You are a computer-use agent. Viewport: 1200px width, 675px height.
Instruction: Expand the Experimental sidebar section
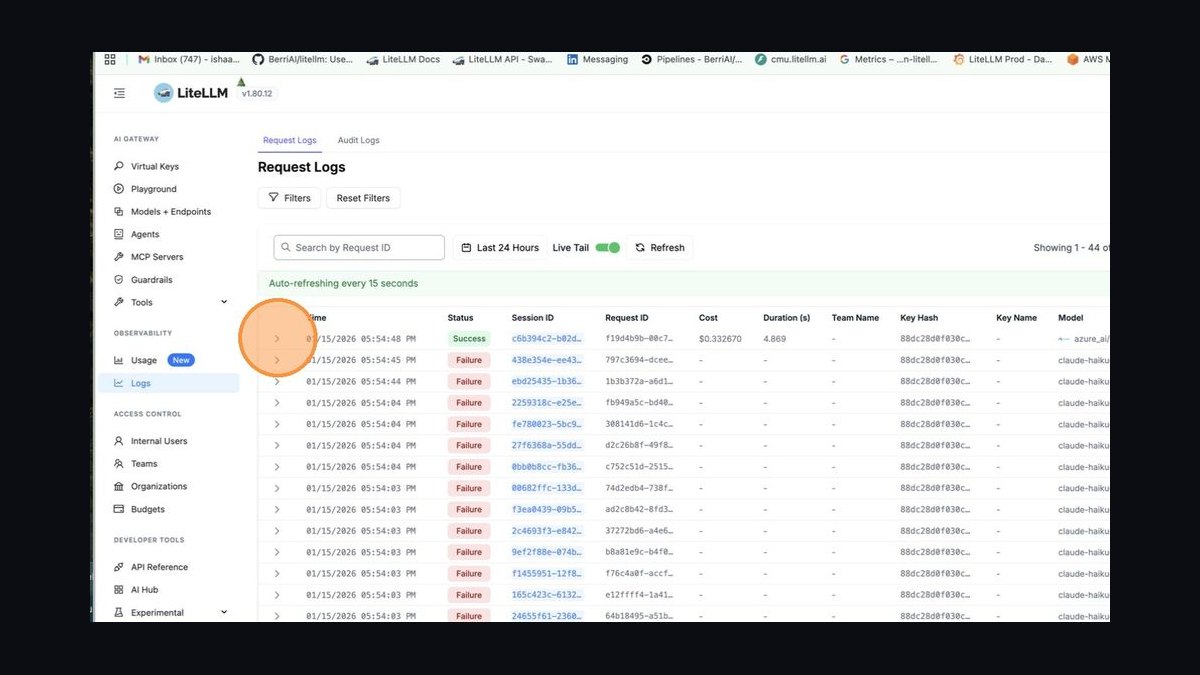(x=170, y=612)
